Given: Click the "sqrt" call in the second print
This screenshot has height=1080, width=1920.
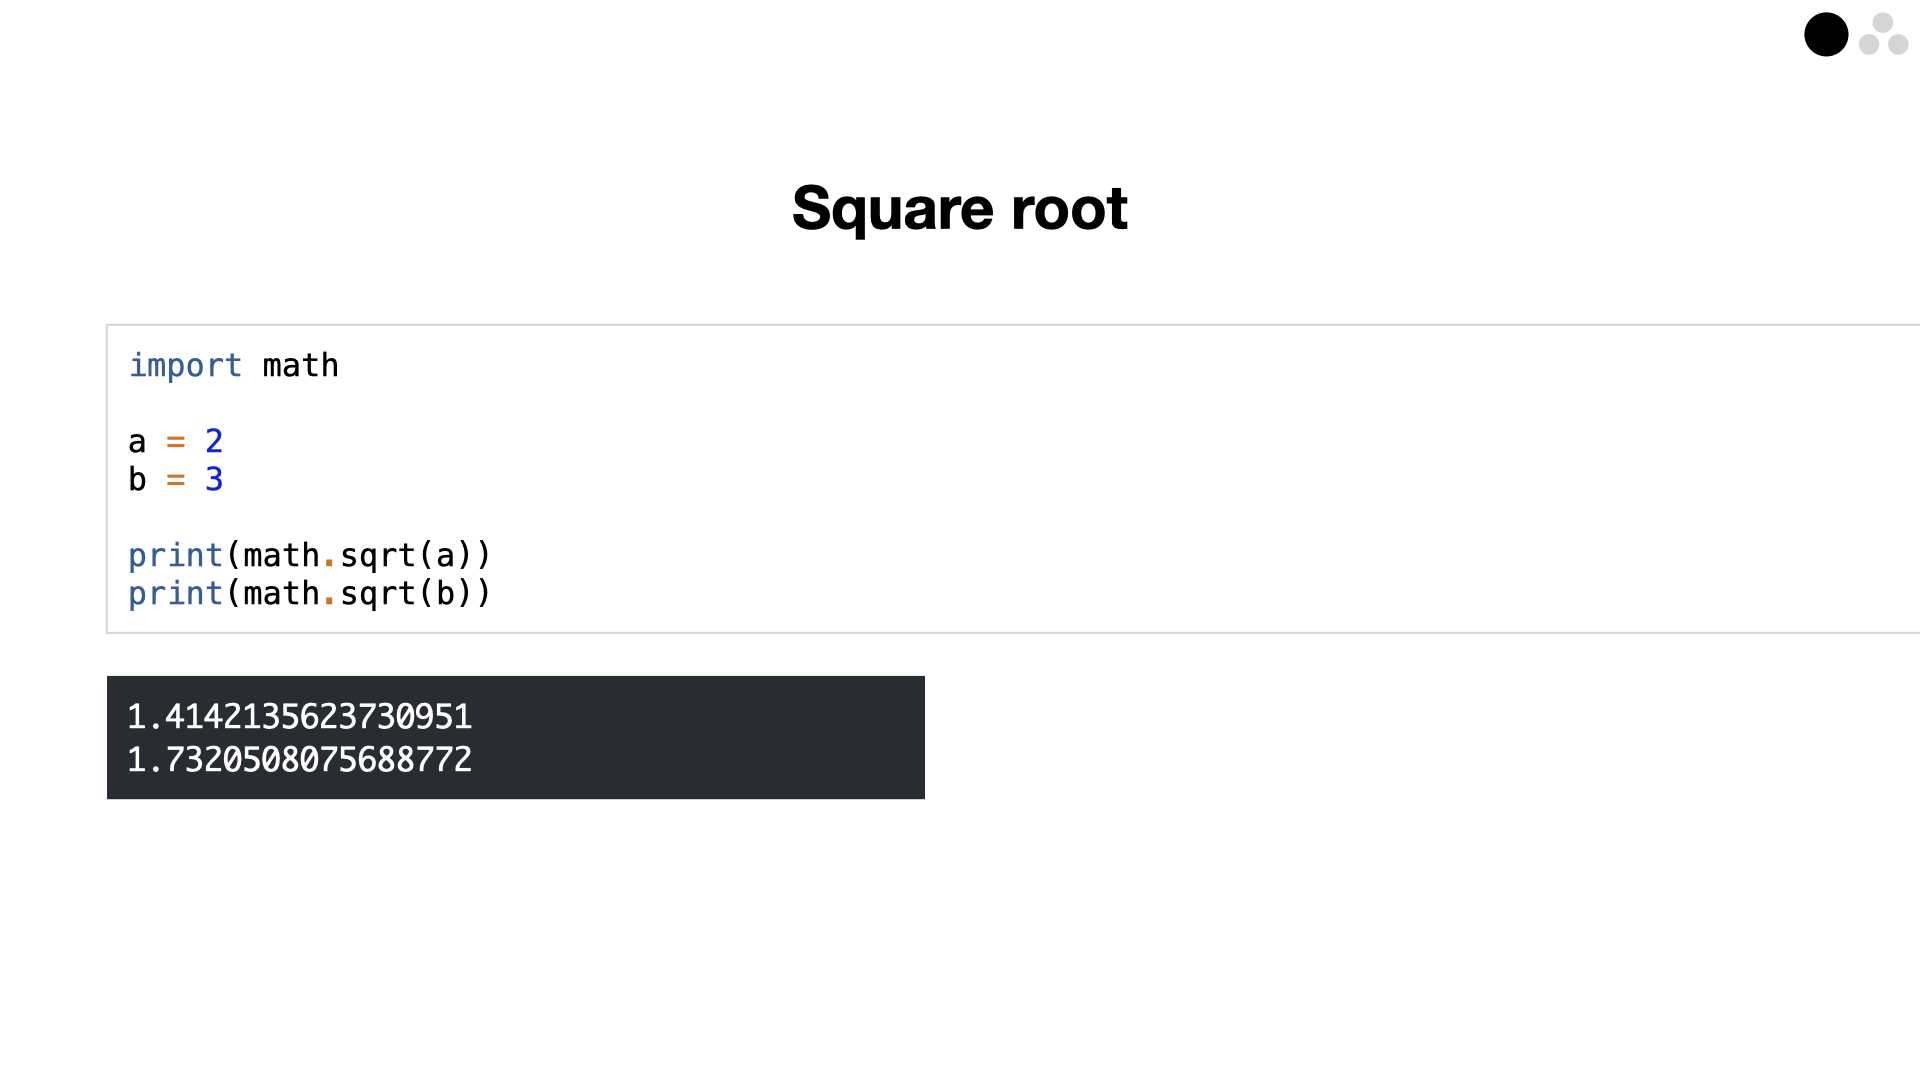Looking at the screenshot, I should [377, 594].
